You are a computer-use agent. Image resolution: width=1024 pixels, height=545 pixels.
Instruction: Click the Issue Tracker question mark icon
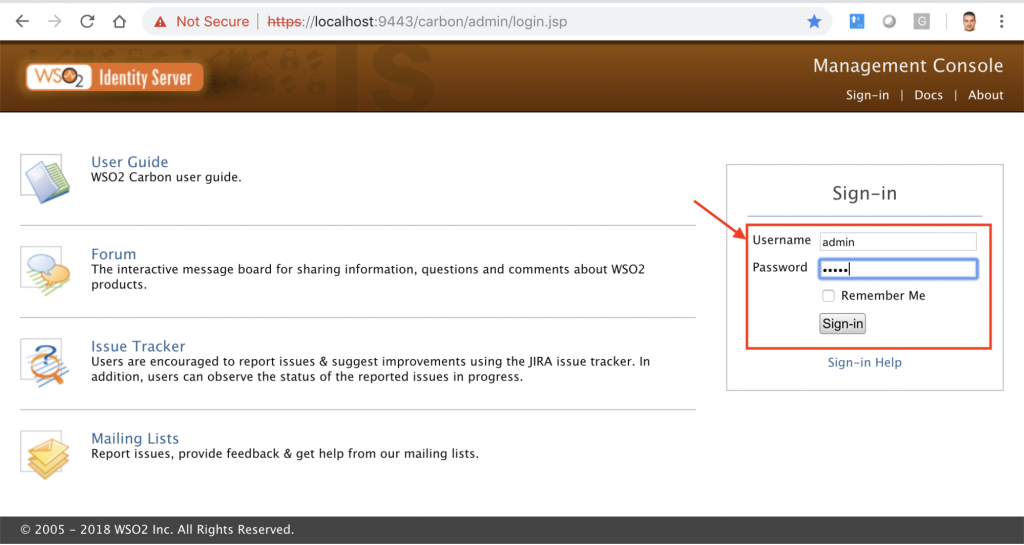(45, 362)
